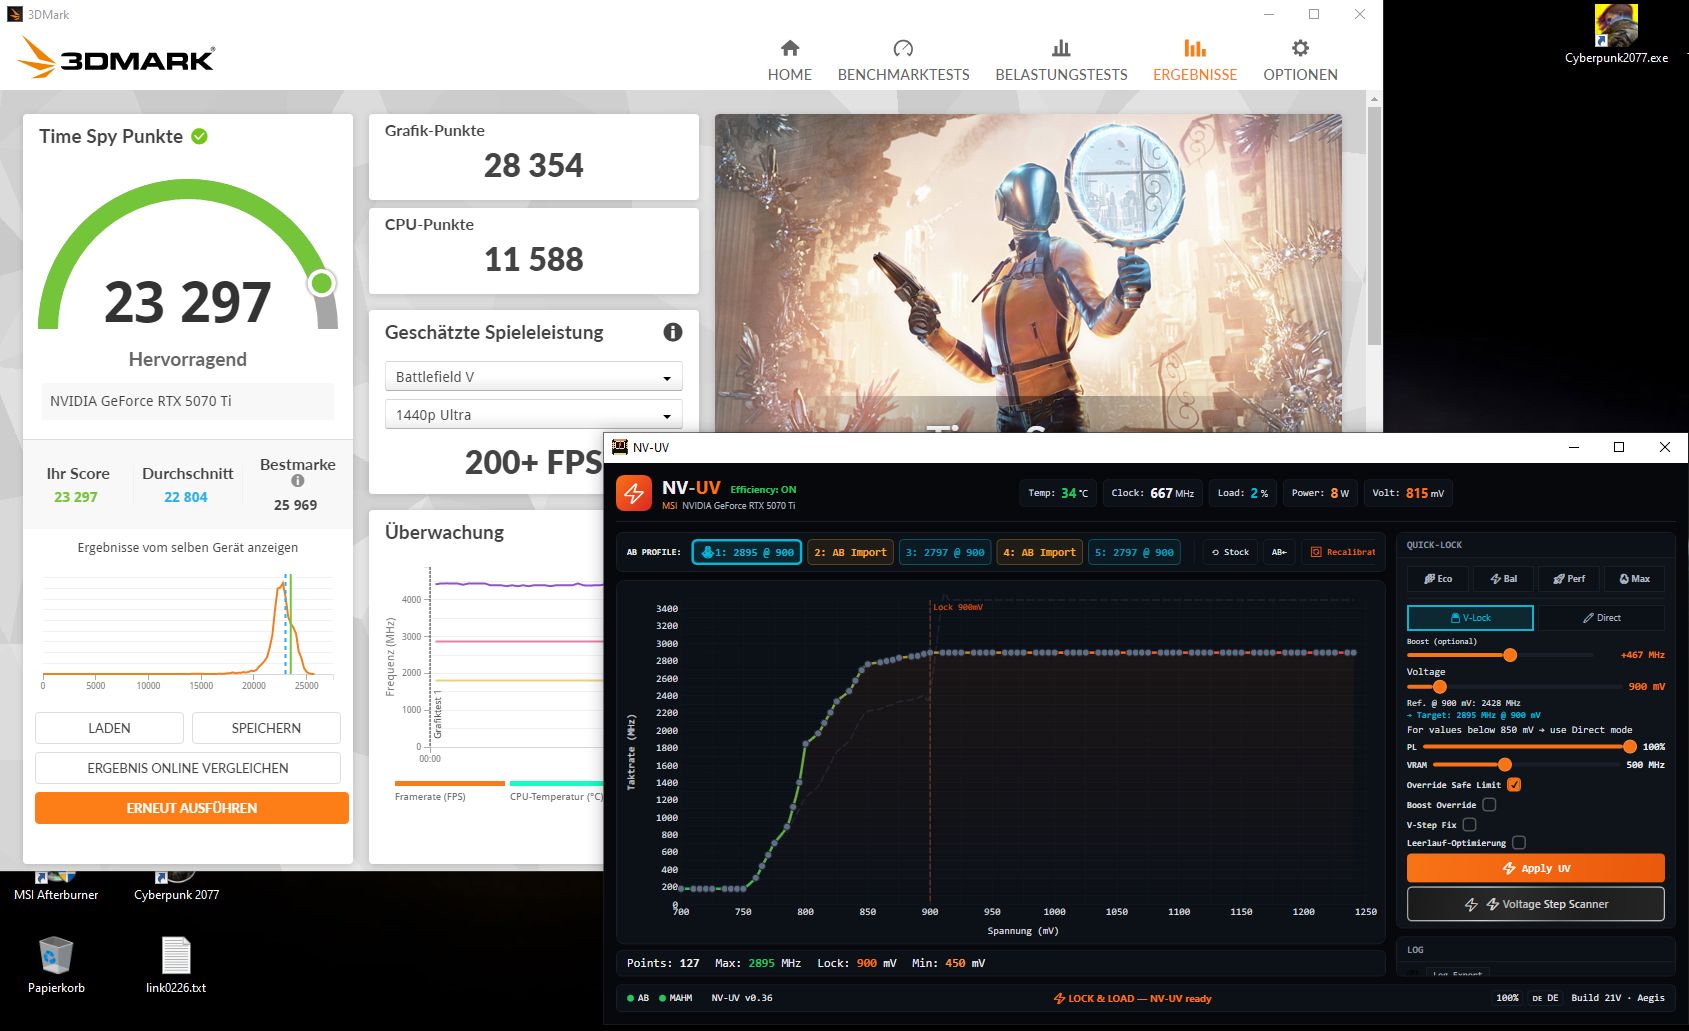This screenshot has height=1031, width=1689.
Task: Click the NV-UV lightning logo icon
Action: pyautogui.click(x=634, y=492)
